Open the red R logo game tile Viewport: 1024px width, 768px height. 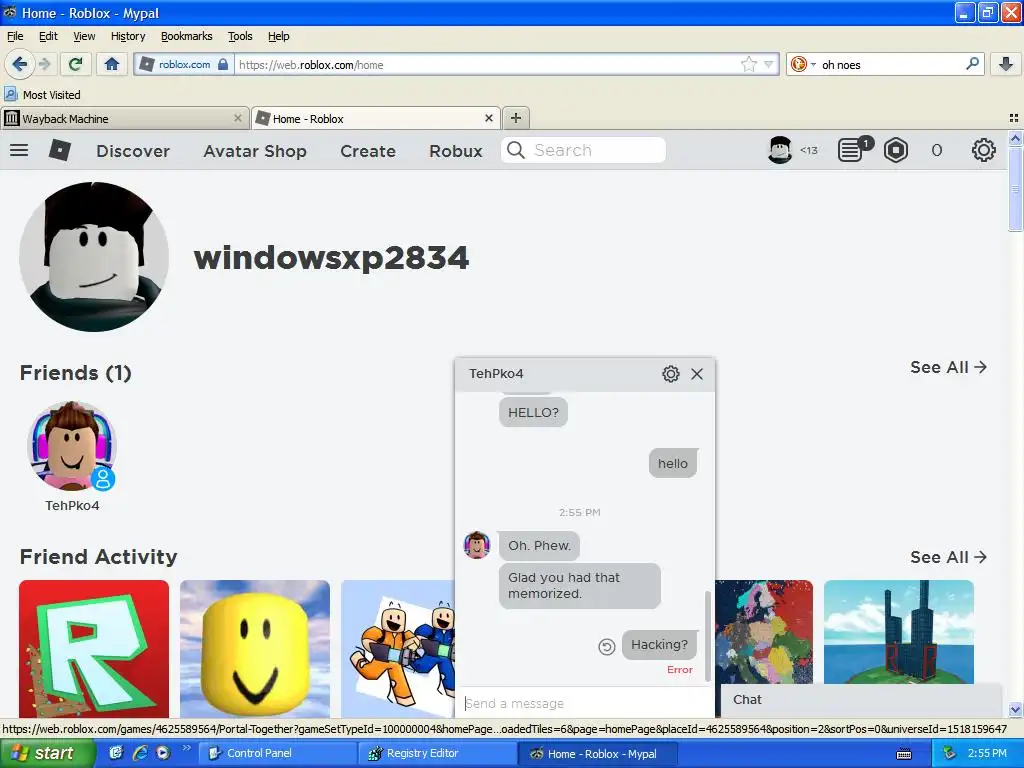pyautogui.click(x=94, y=648)
